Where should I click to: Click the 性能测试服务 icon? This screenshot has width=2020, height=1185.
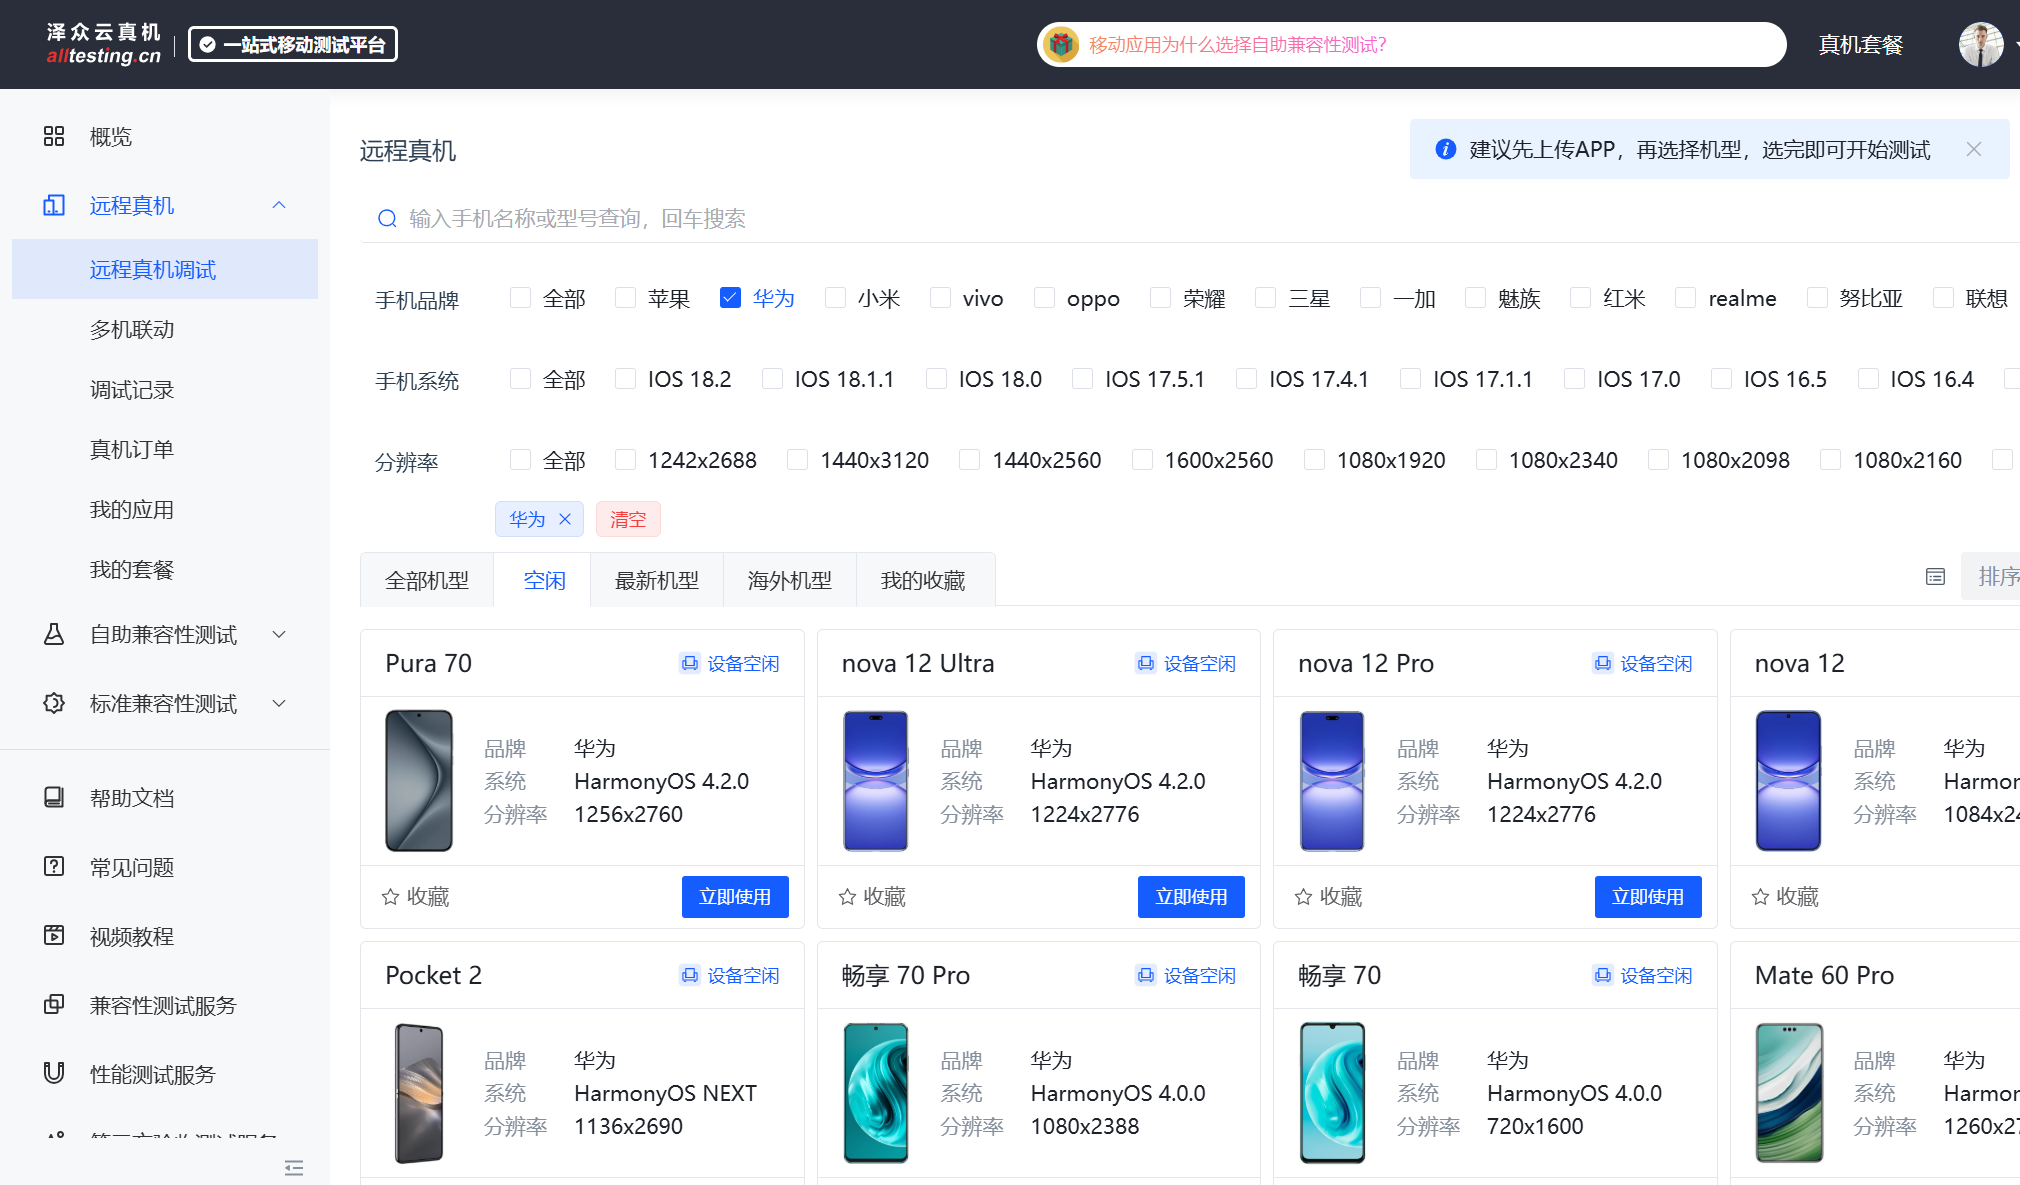tap(54, 1073)
